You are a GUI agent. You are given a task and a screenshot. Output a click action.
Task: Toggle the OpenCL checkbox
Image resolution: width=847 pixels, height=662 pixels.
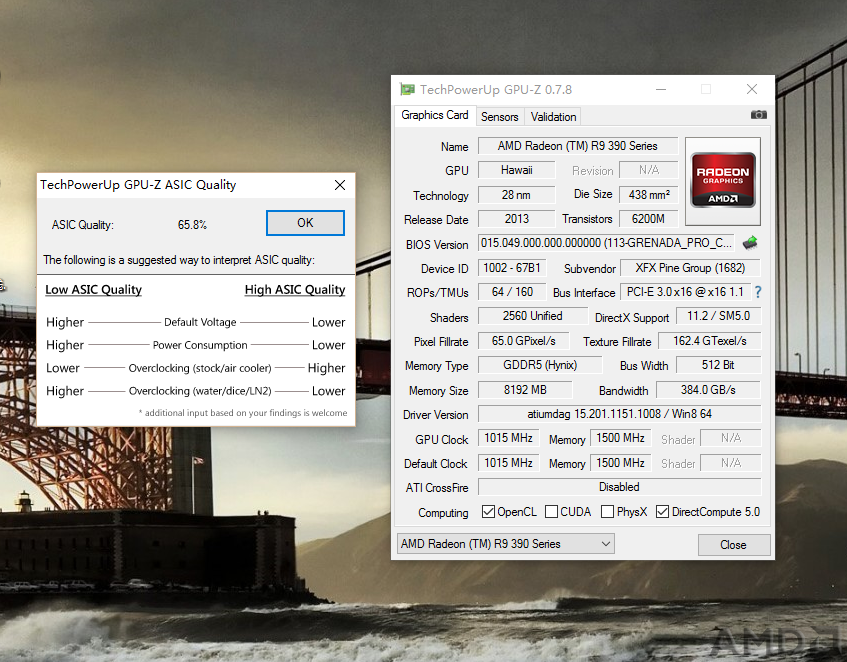[488, 511]
